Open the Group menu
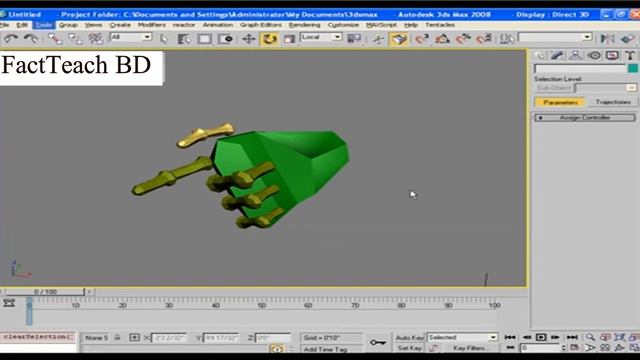This screenshot has height=360, width=640. [x=68, y=25]
